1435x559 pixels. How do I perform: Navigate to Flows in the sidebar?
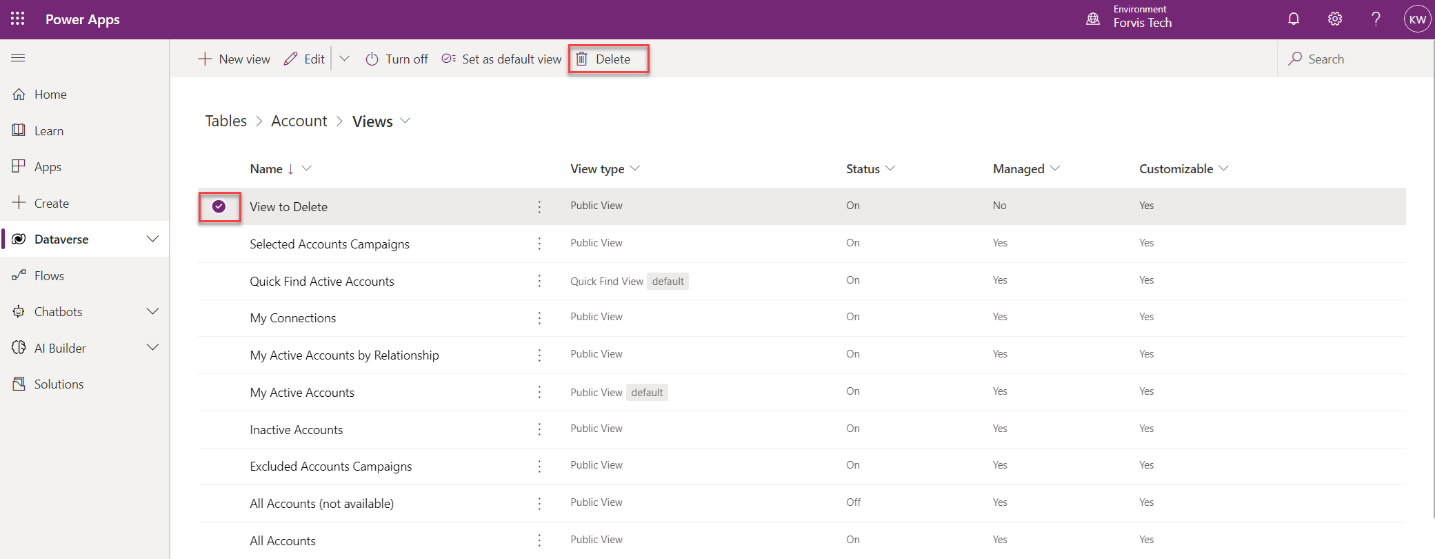coord(49,275)
